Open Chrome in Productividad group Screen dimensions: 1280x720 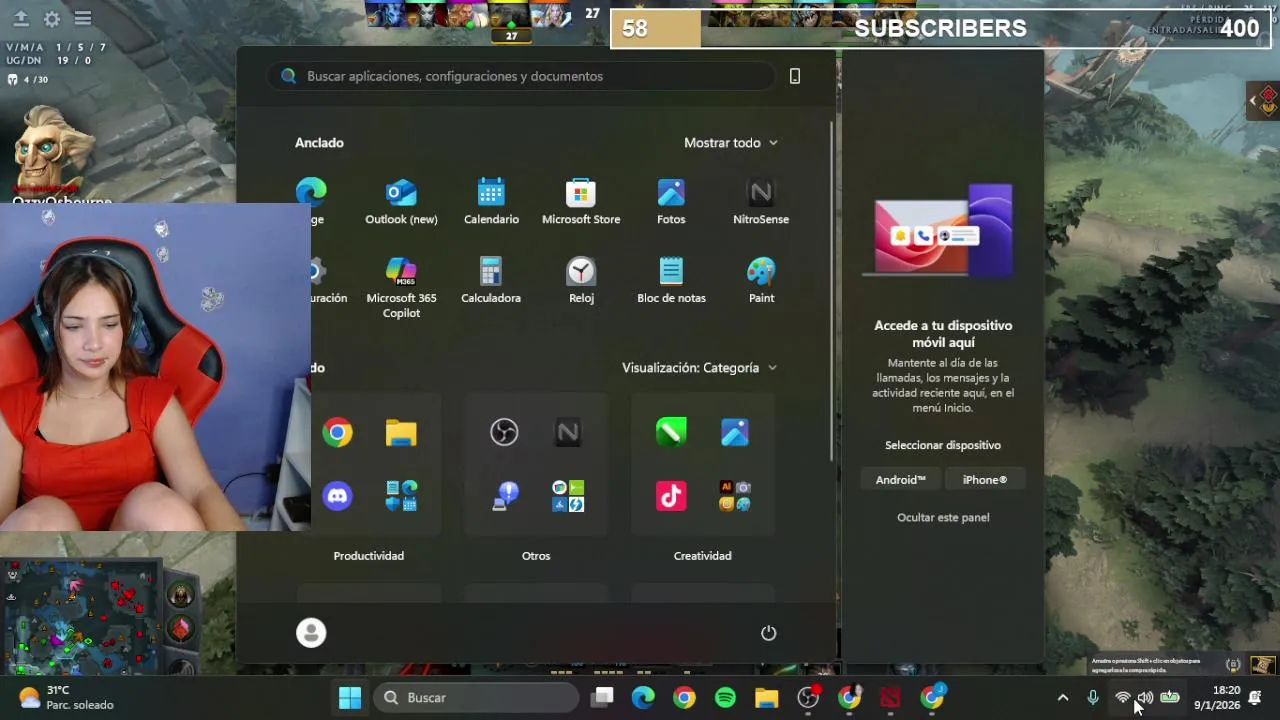(337, 433)
